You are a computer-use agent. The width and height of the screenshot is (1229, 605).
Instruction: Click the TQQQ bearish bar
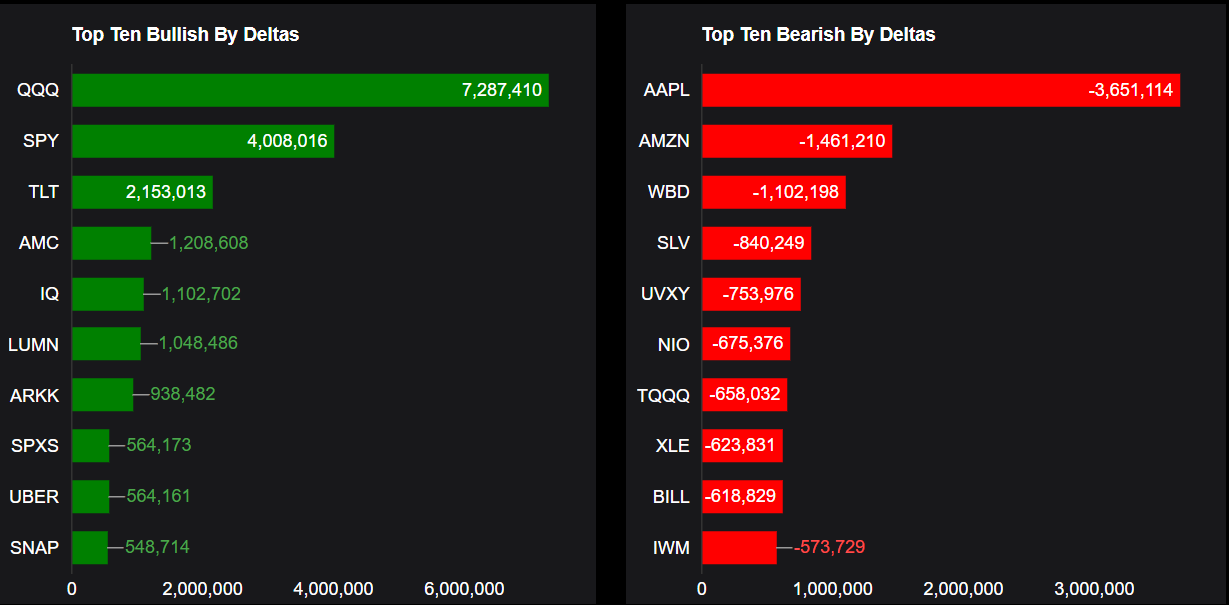pos(744,395)
